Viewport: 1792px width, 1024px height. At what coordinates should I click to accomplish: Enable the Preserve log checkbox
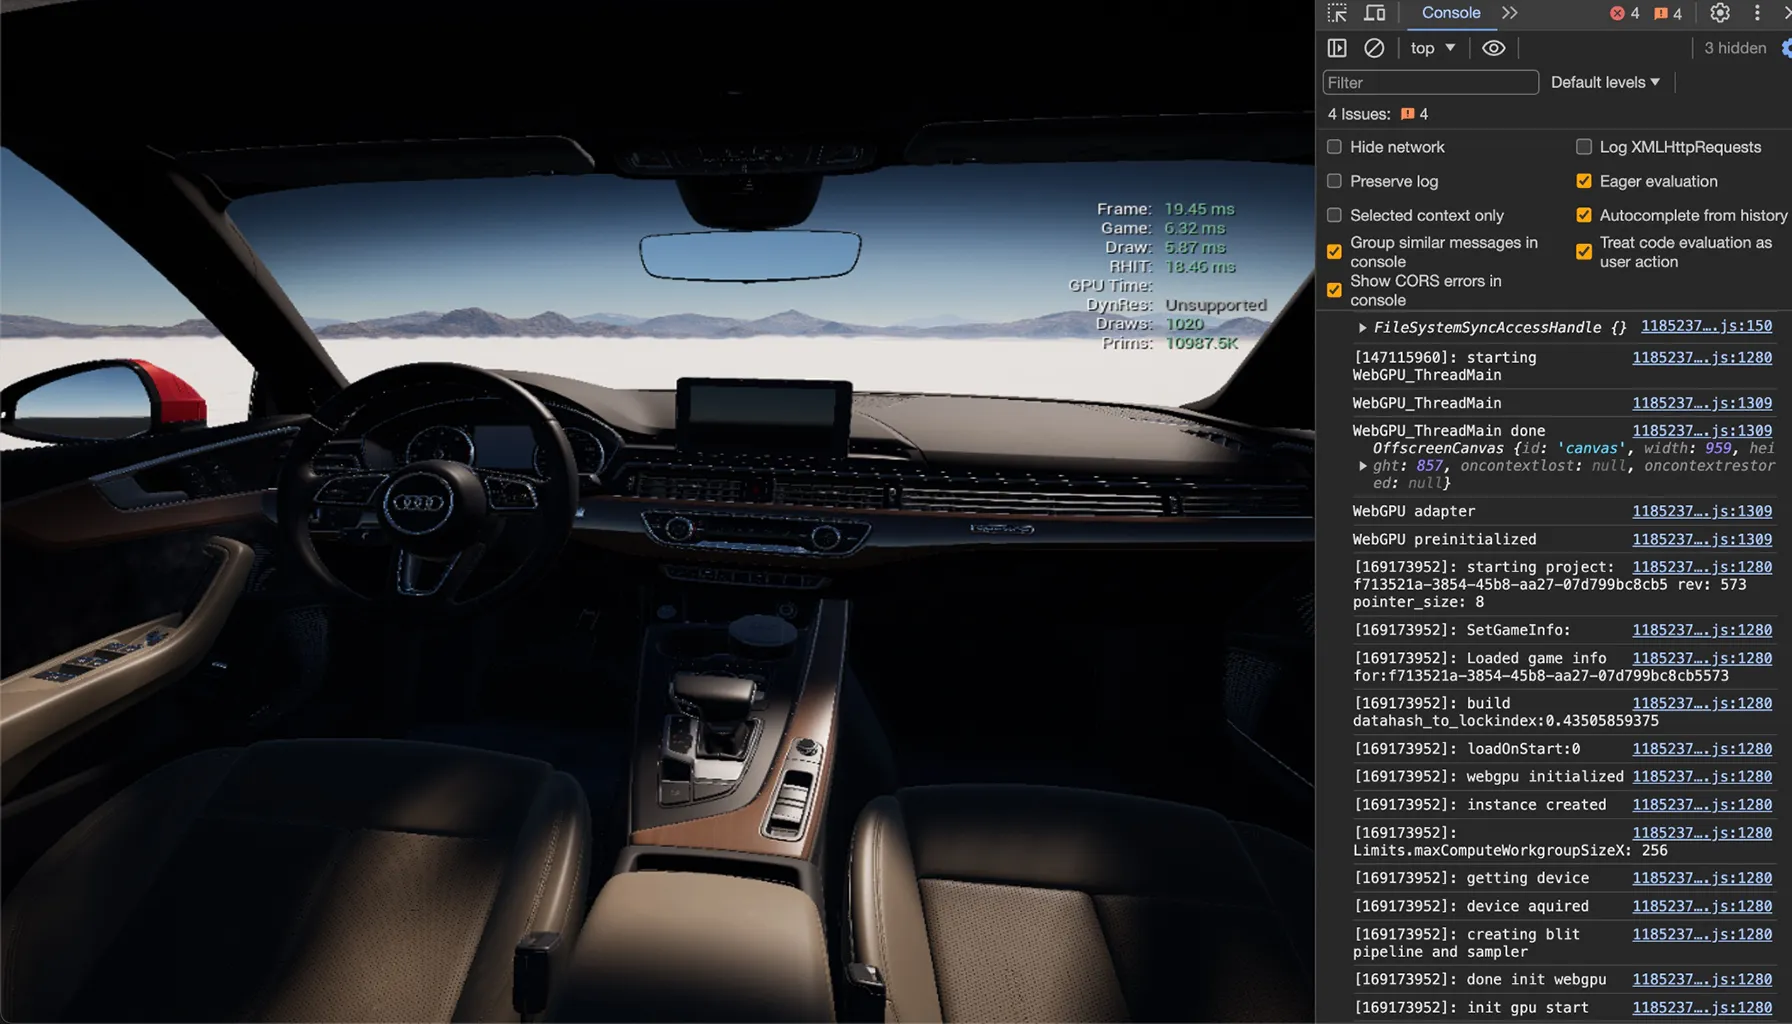click(x=1334, y=181)
